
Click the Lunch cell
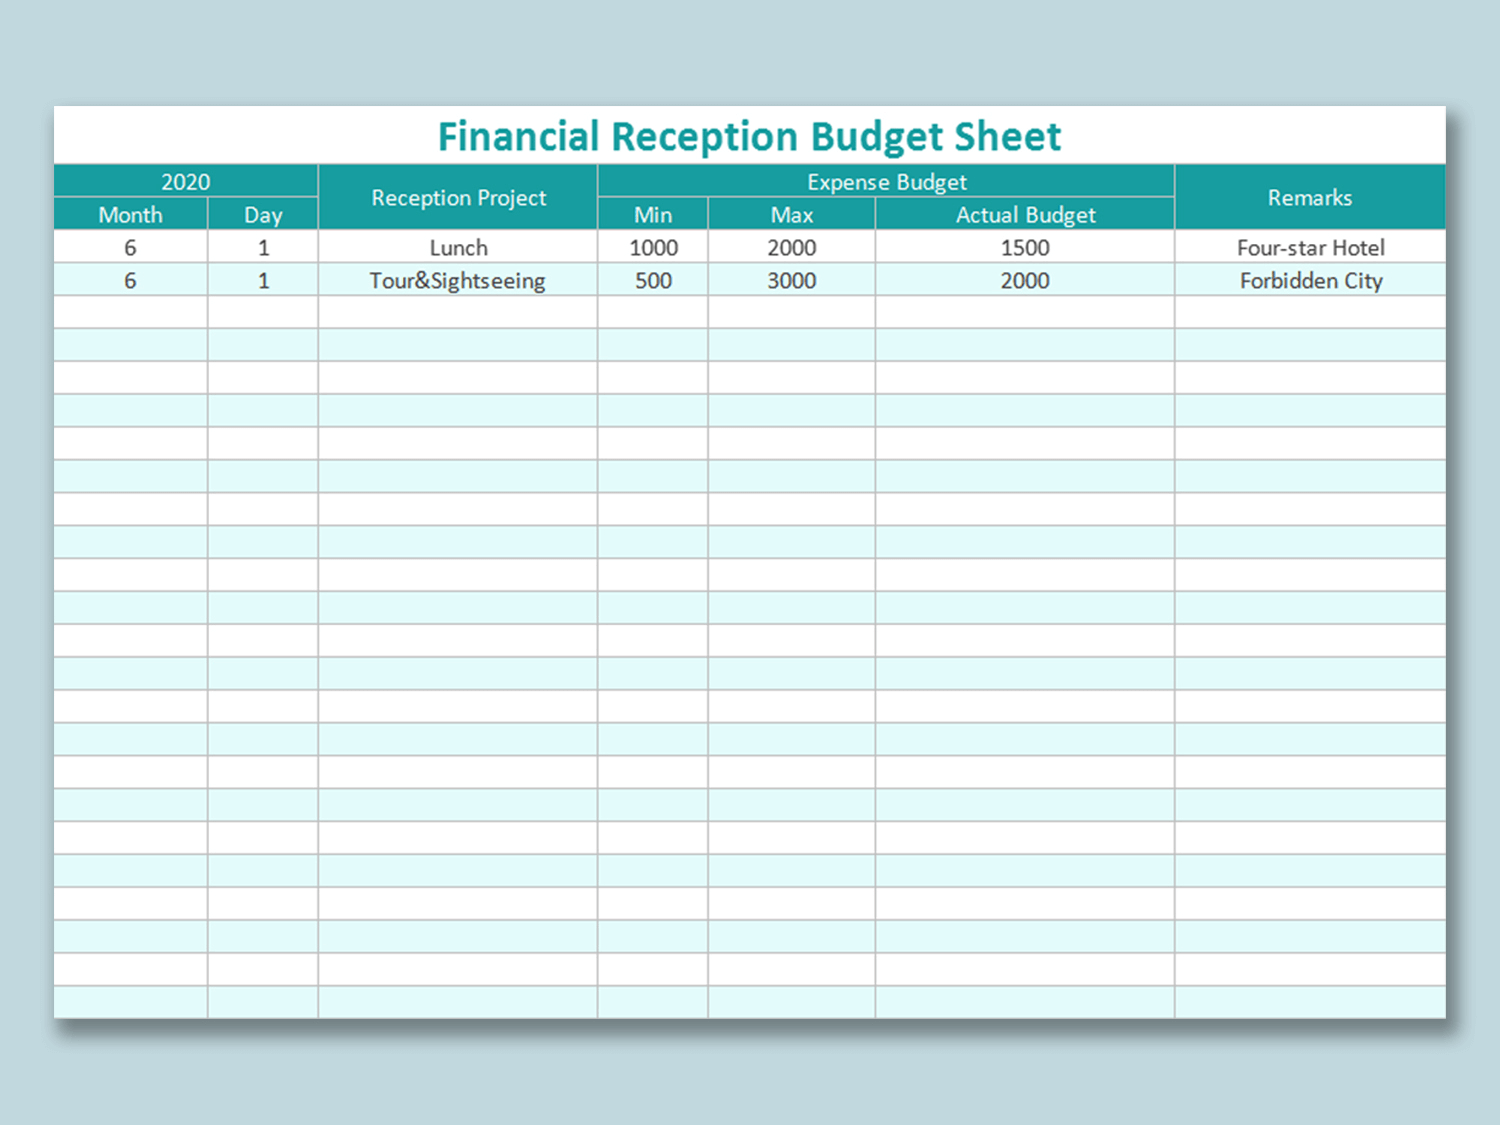(x=458, y=247)
